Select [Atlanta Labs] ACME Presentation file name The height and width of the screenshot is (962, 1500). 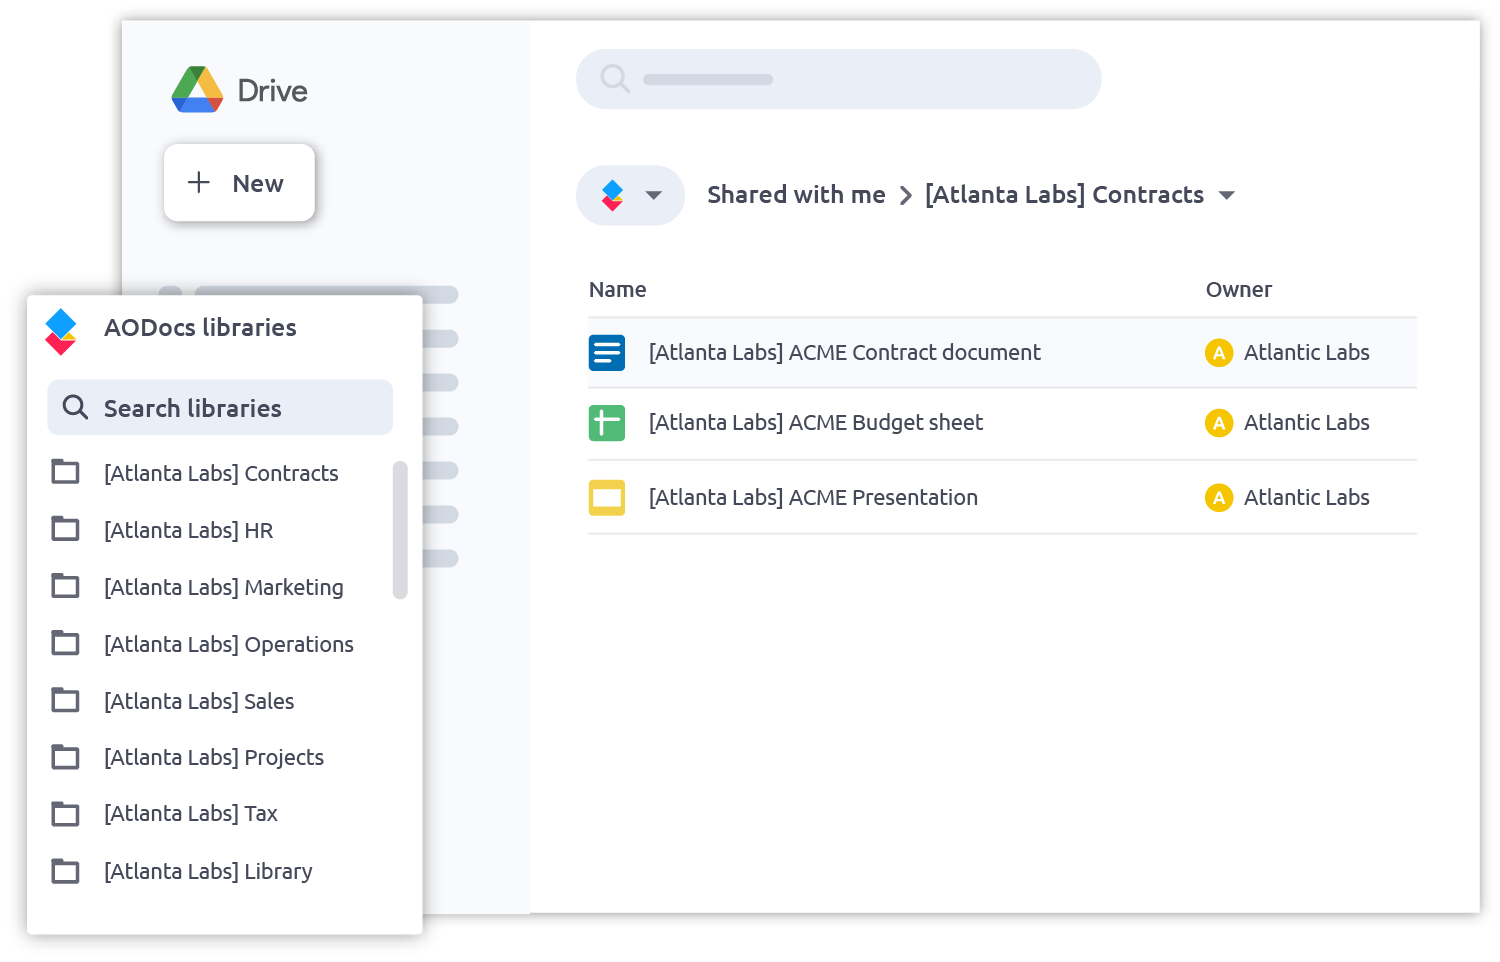(813, 497)
